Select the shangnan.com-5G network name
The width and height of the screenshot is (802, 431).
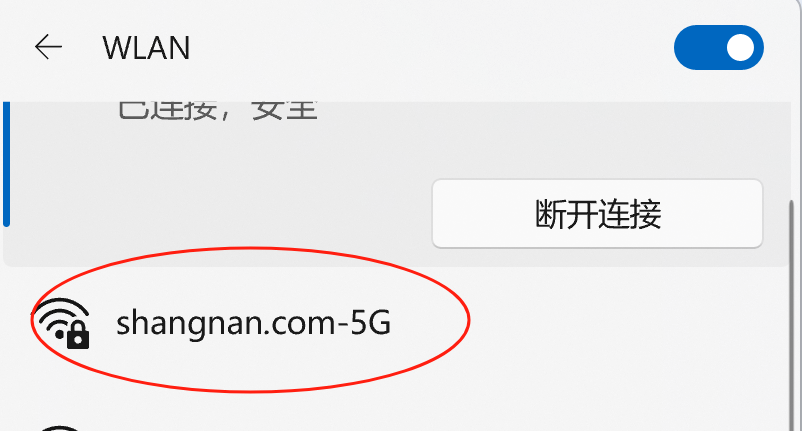click(x=253, y=323)
